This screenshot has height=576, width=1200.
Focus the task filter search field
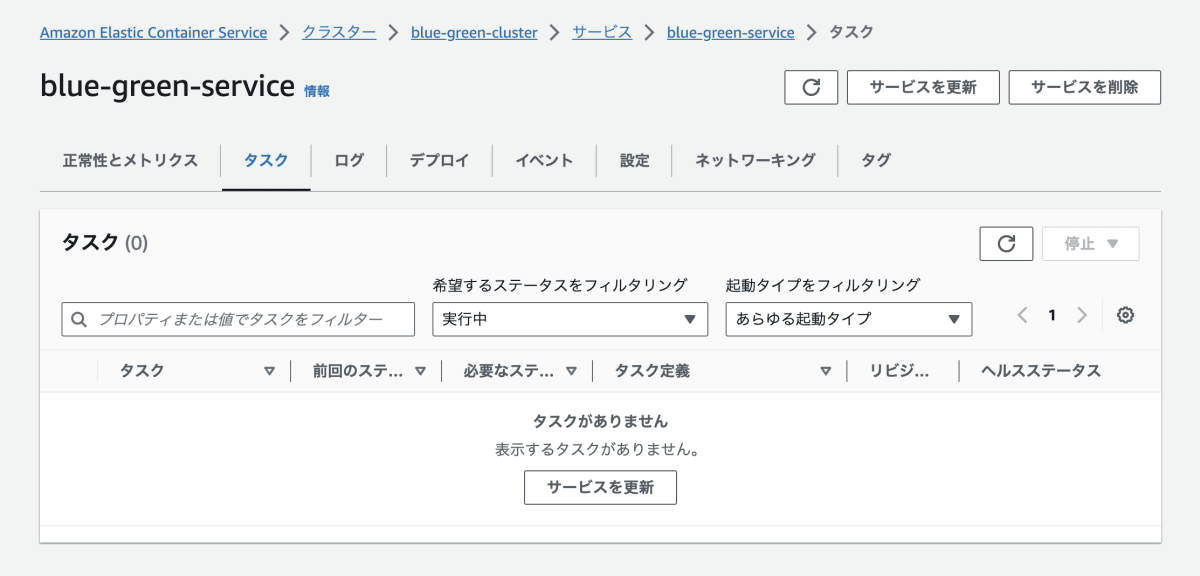coord(238,319)
